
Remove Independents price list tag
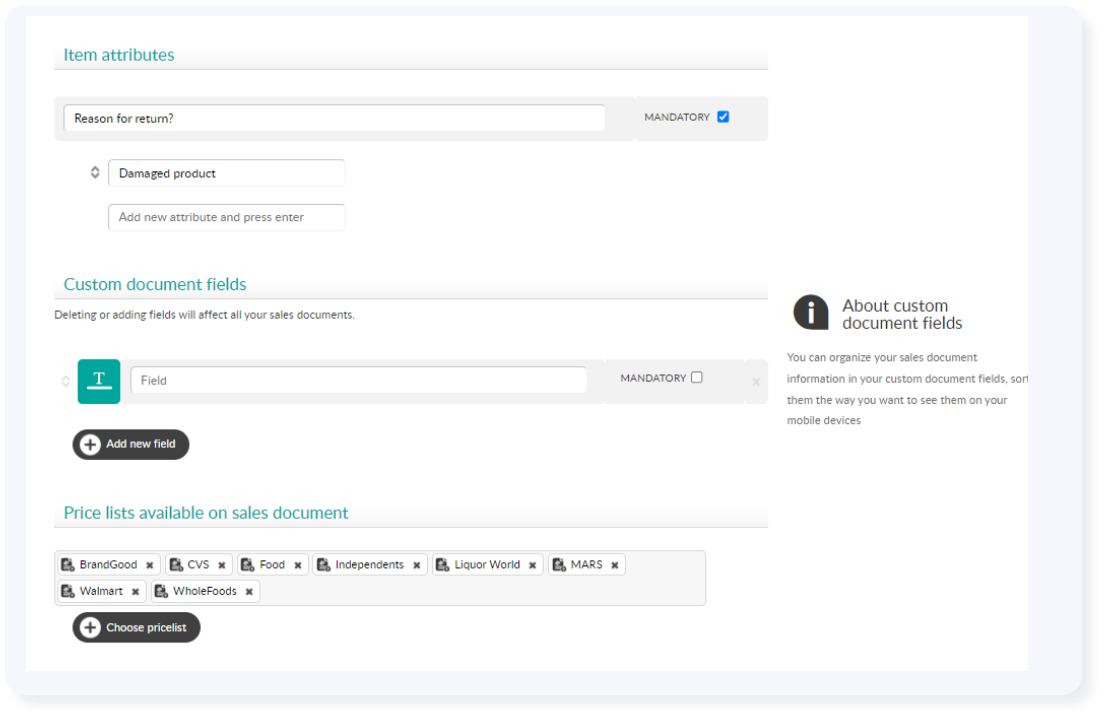tap(417, 565)
